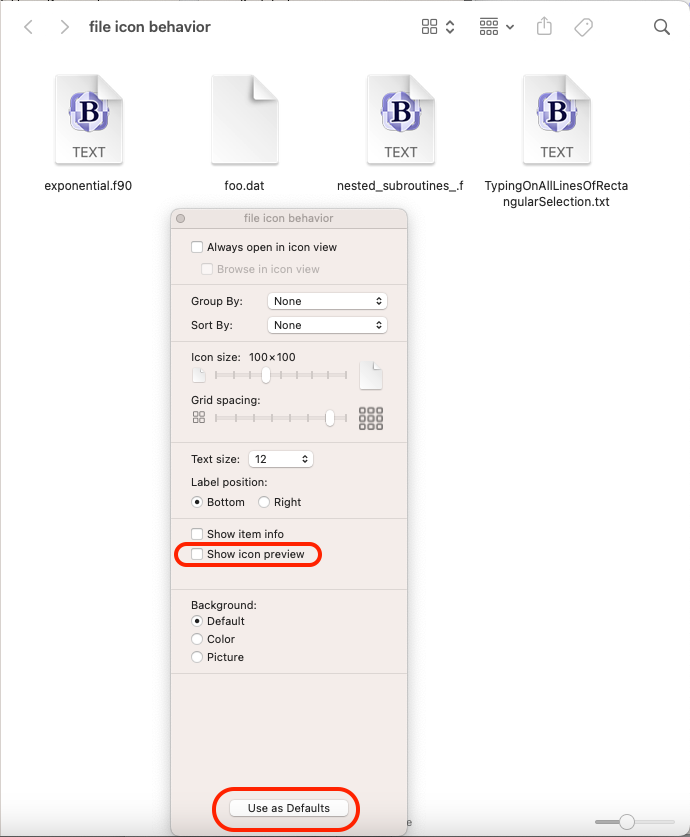The height and width of the screenshot is (837, 690).
Task: Select the blank foo.dat file icon
Action: (x=244, y=119)
